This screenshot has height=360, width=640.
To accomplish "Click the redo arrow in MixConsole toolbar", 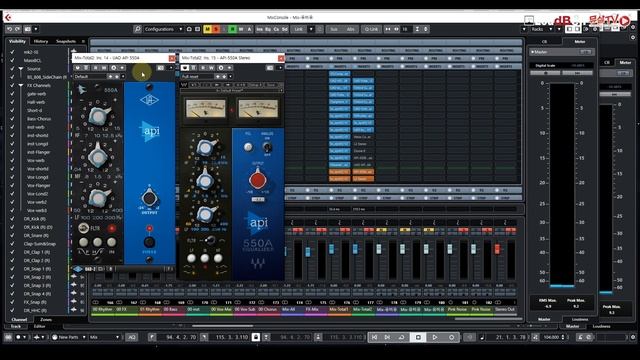I will 17,29.
